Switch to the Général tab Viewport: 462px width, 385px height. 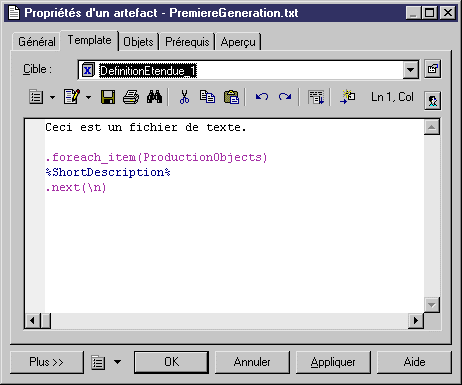pyautogui.click(x=37, y=42)
